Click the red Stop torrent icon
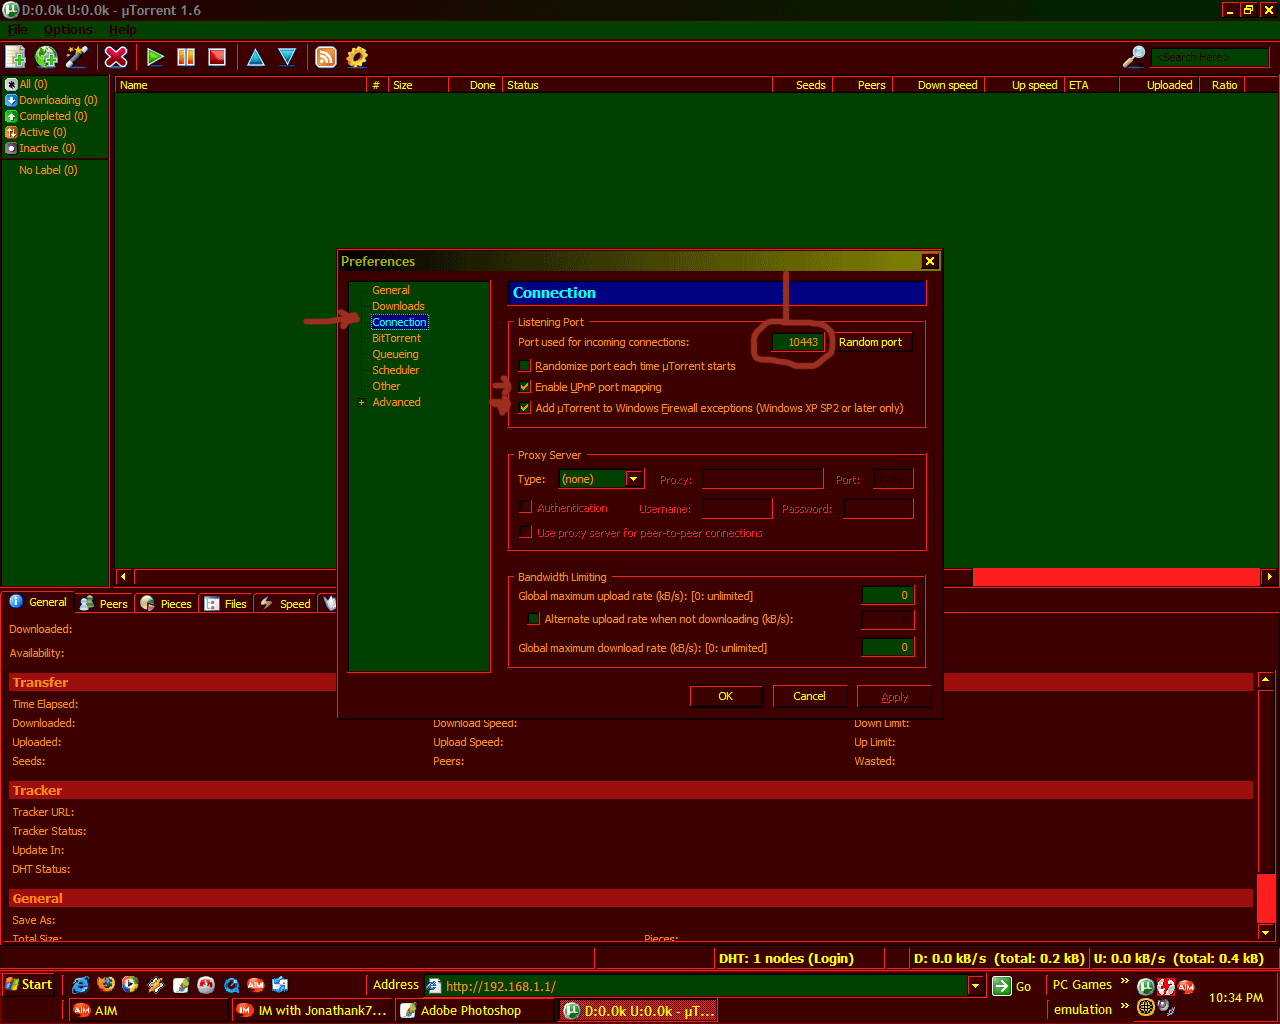This screenshot has height=1024, width=1280. point(216,57)
